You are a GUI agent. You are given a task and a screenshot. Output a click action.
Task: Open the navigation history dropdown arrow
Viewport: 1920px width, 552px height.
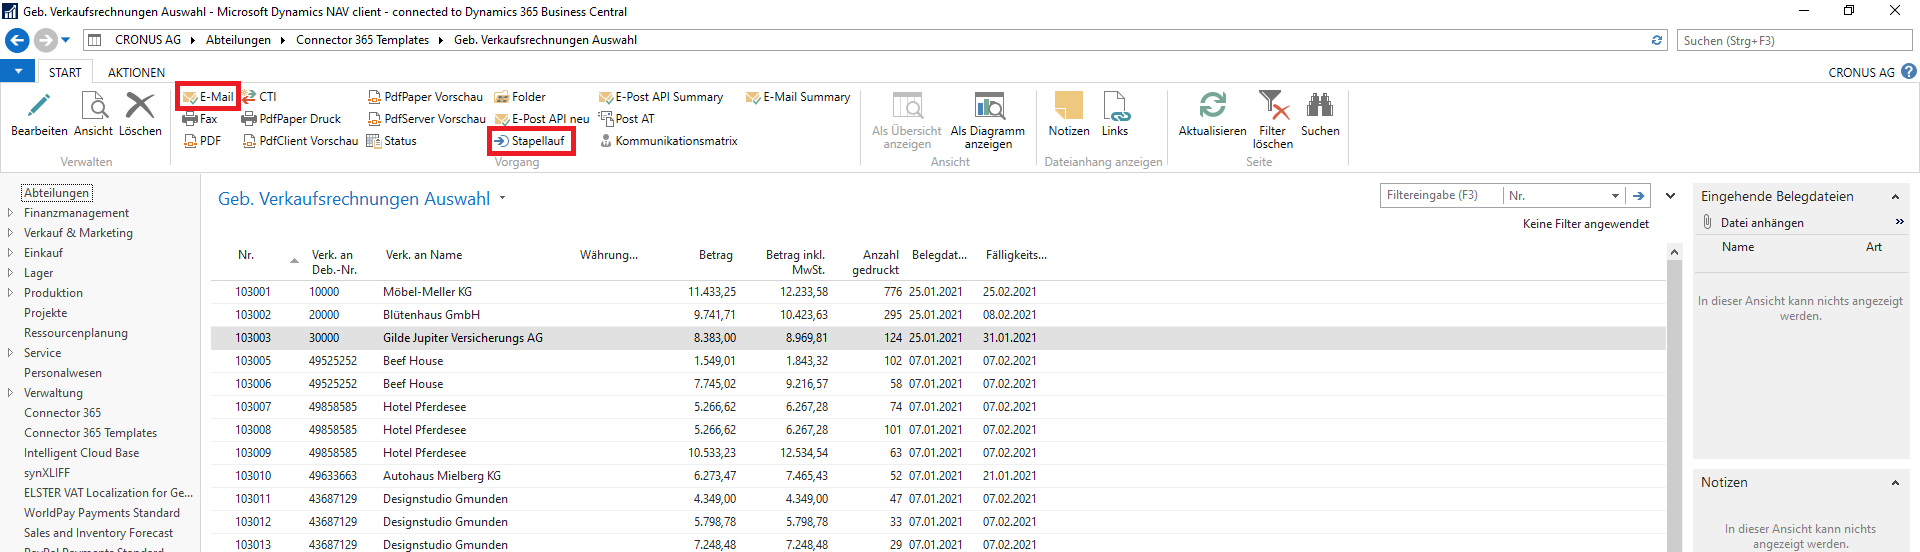point(66,40)
